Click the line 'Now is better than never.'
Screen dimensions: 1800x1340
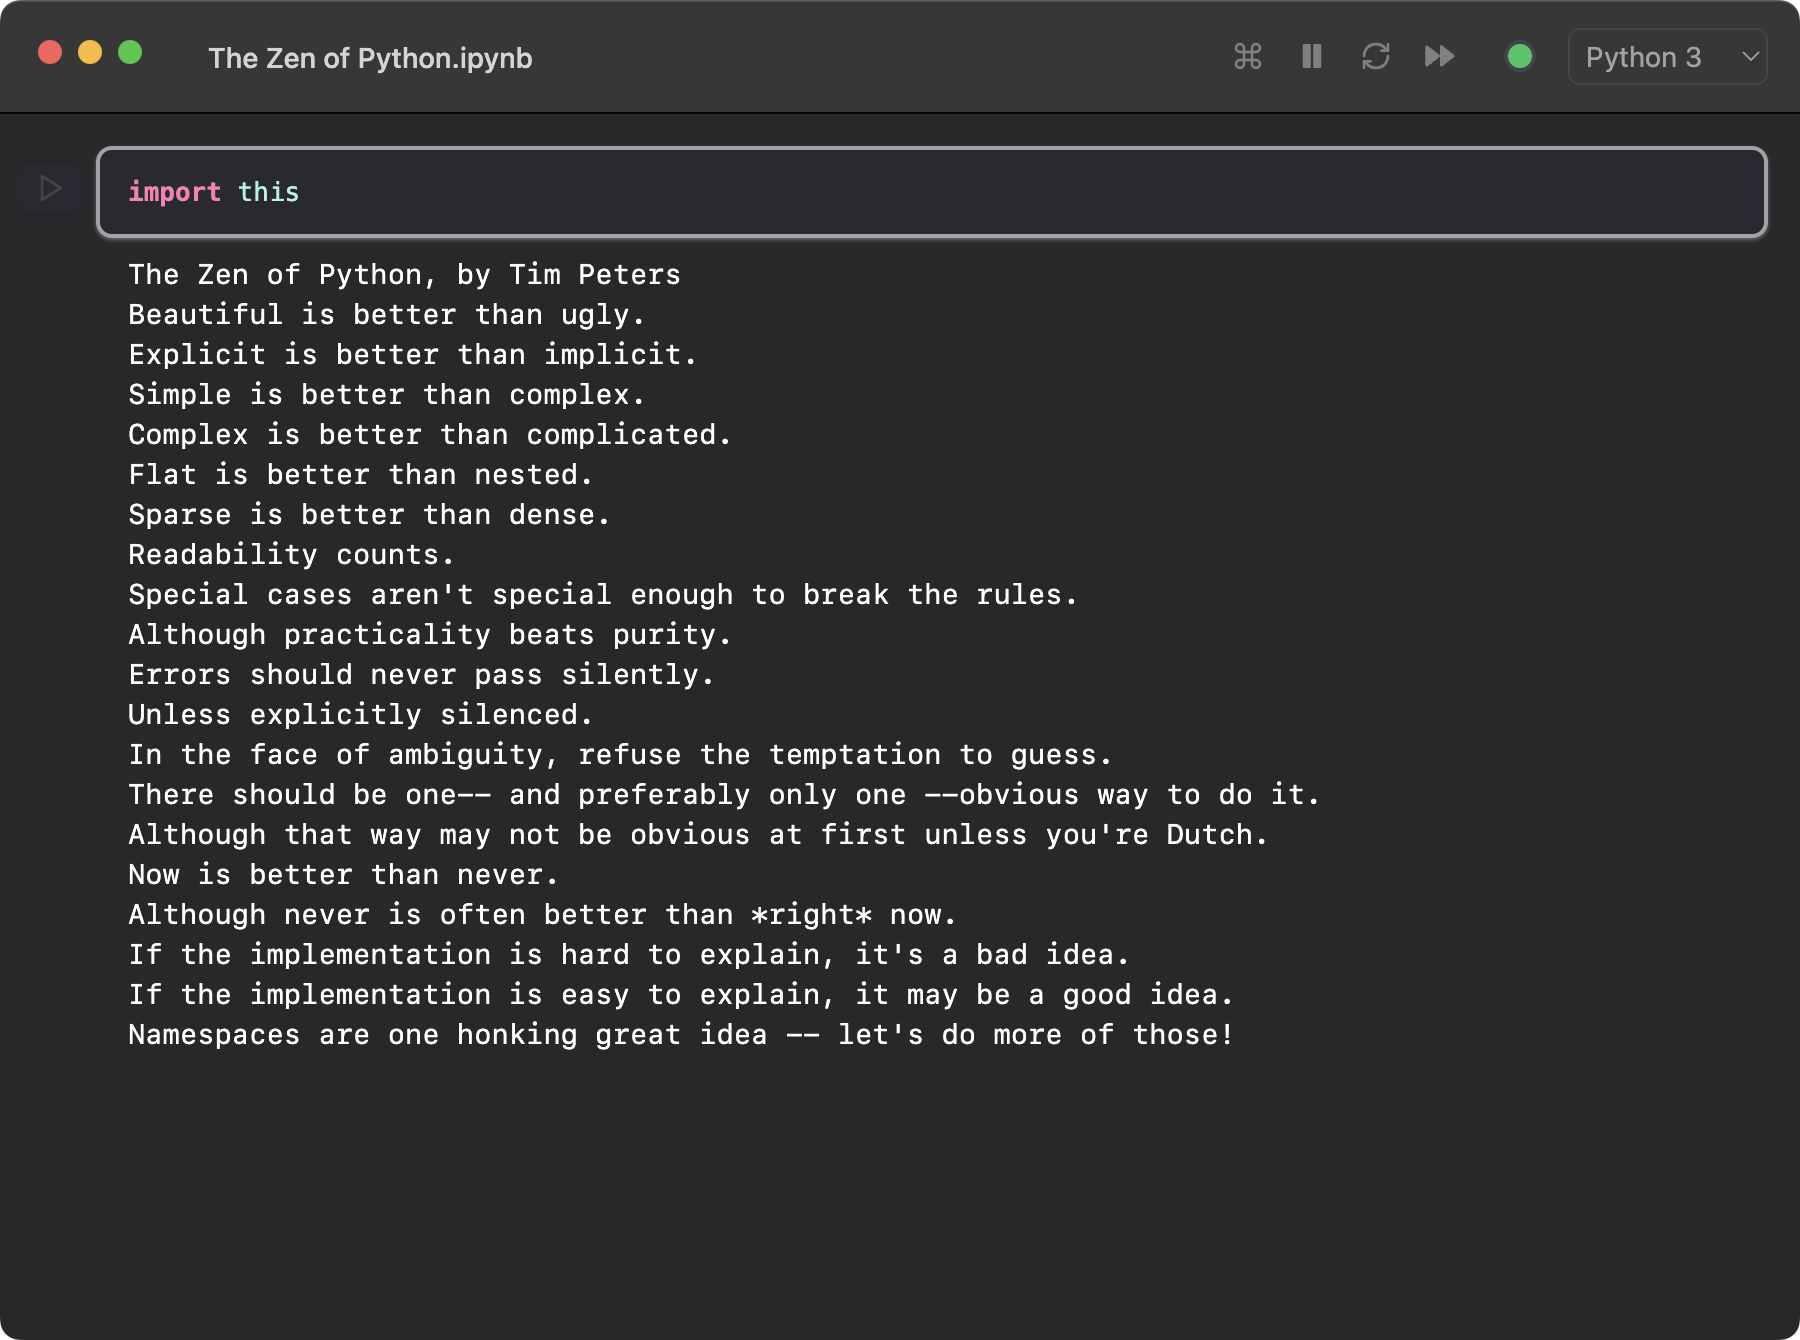[343, 875]
